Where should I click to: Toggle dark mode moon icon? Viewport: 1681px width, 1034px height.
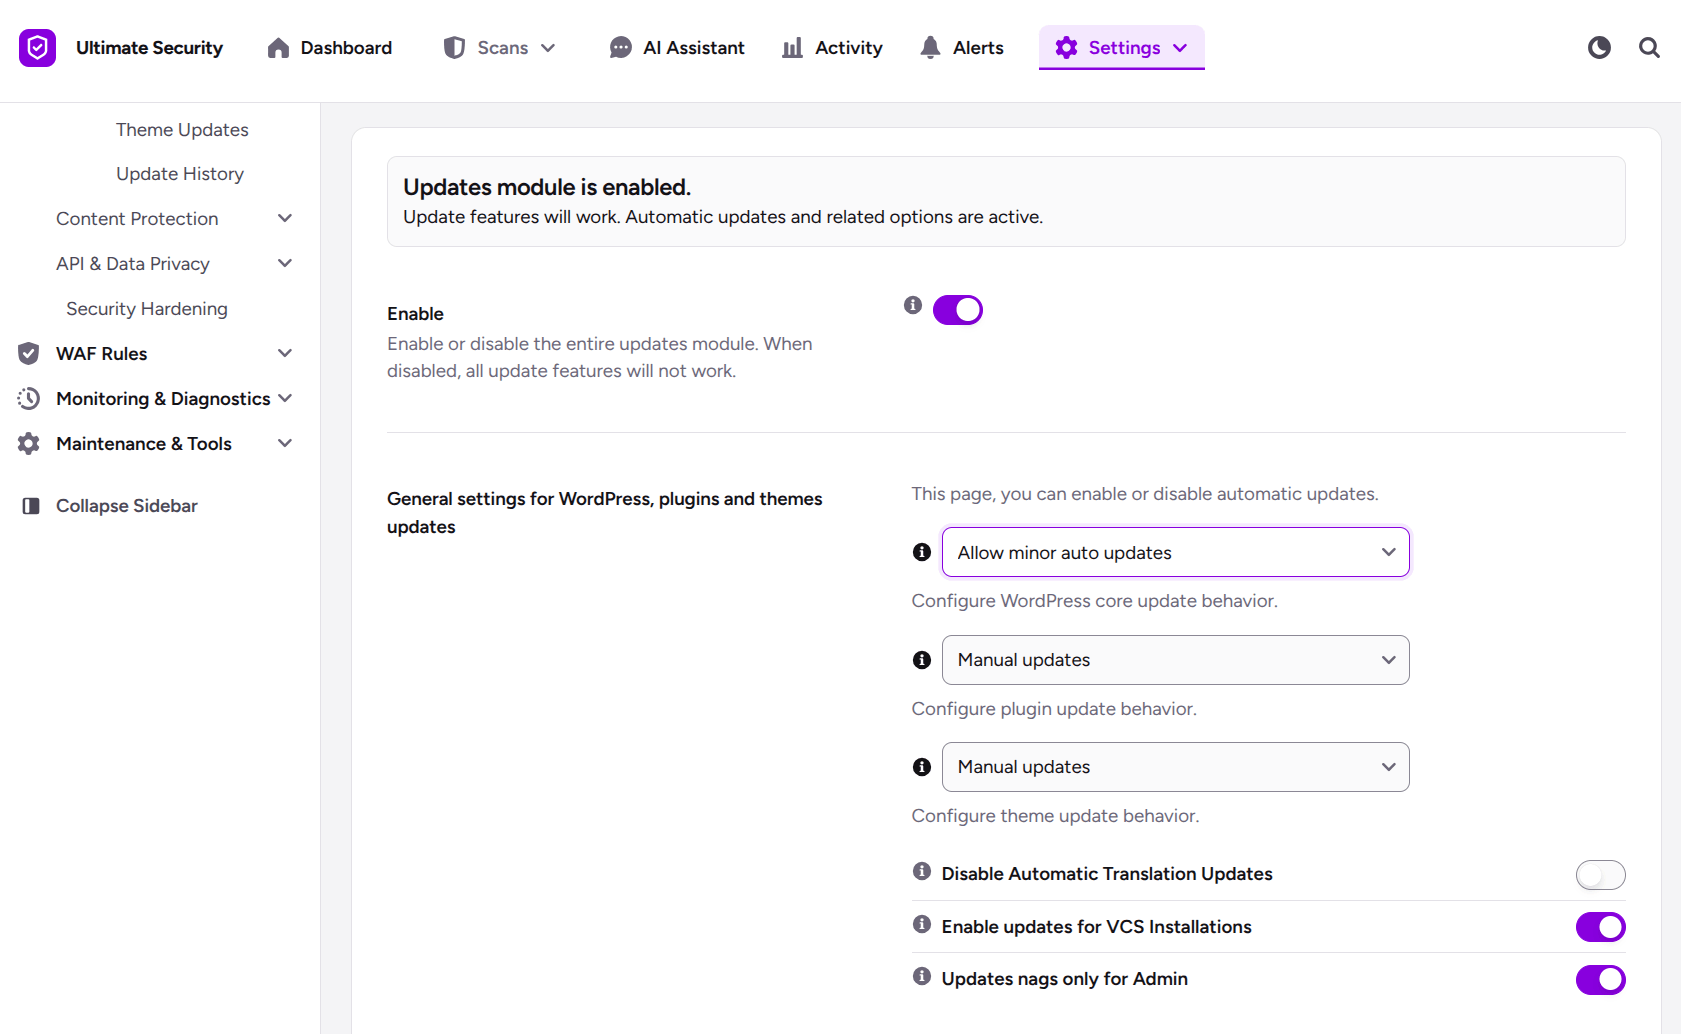click(x=1599, y=47)
